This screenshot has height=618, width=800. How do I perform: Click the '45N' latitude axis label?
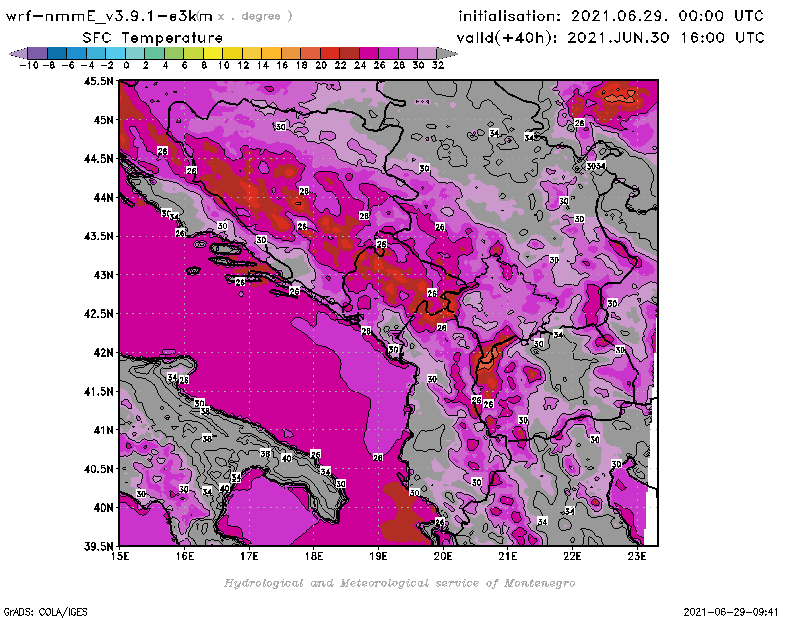(104, 120)
